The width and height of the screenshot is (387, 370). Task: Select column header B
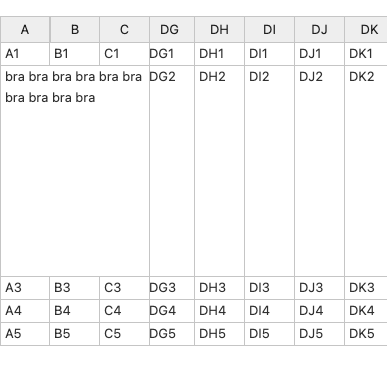pyautogui.click(x=75, y=30)
